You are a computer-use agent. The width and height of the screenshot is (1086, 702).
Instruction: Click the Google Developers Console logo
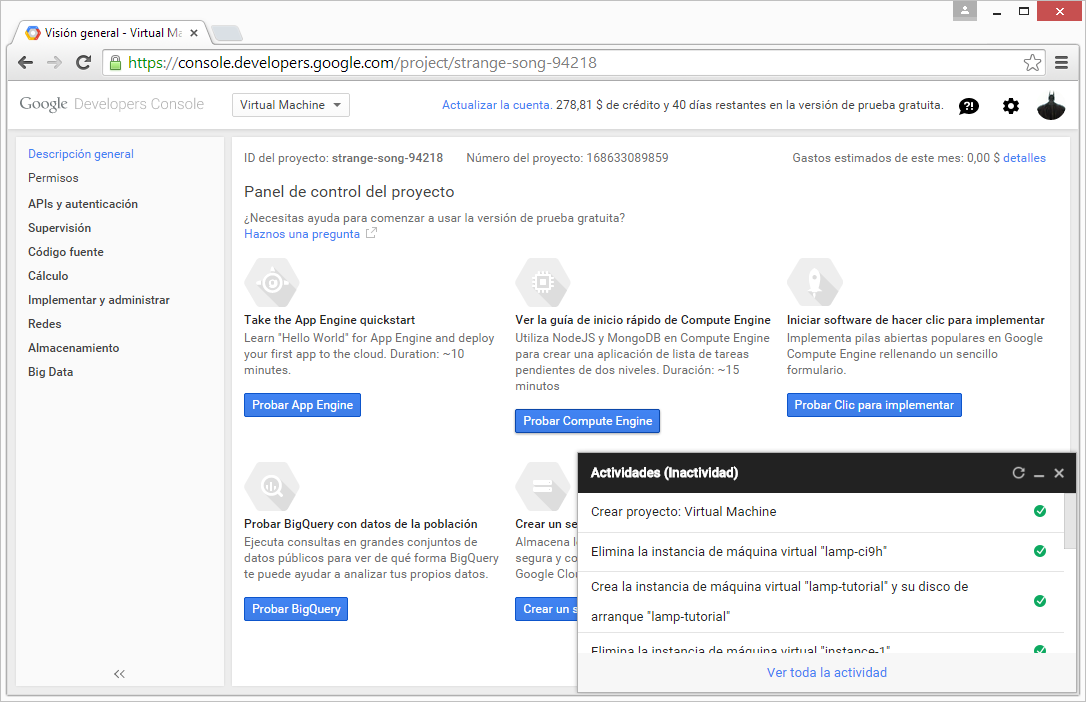[112, 105]
